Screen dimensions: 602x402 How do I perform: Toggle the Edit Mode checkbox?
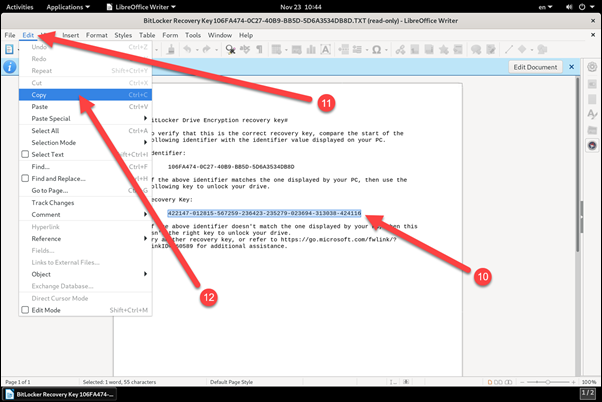pos(25,310)
